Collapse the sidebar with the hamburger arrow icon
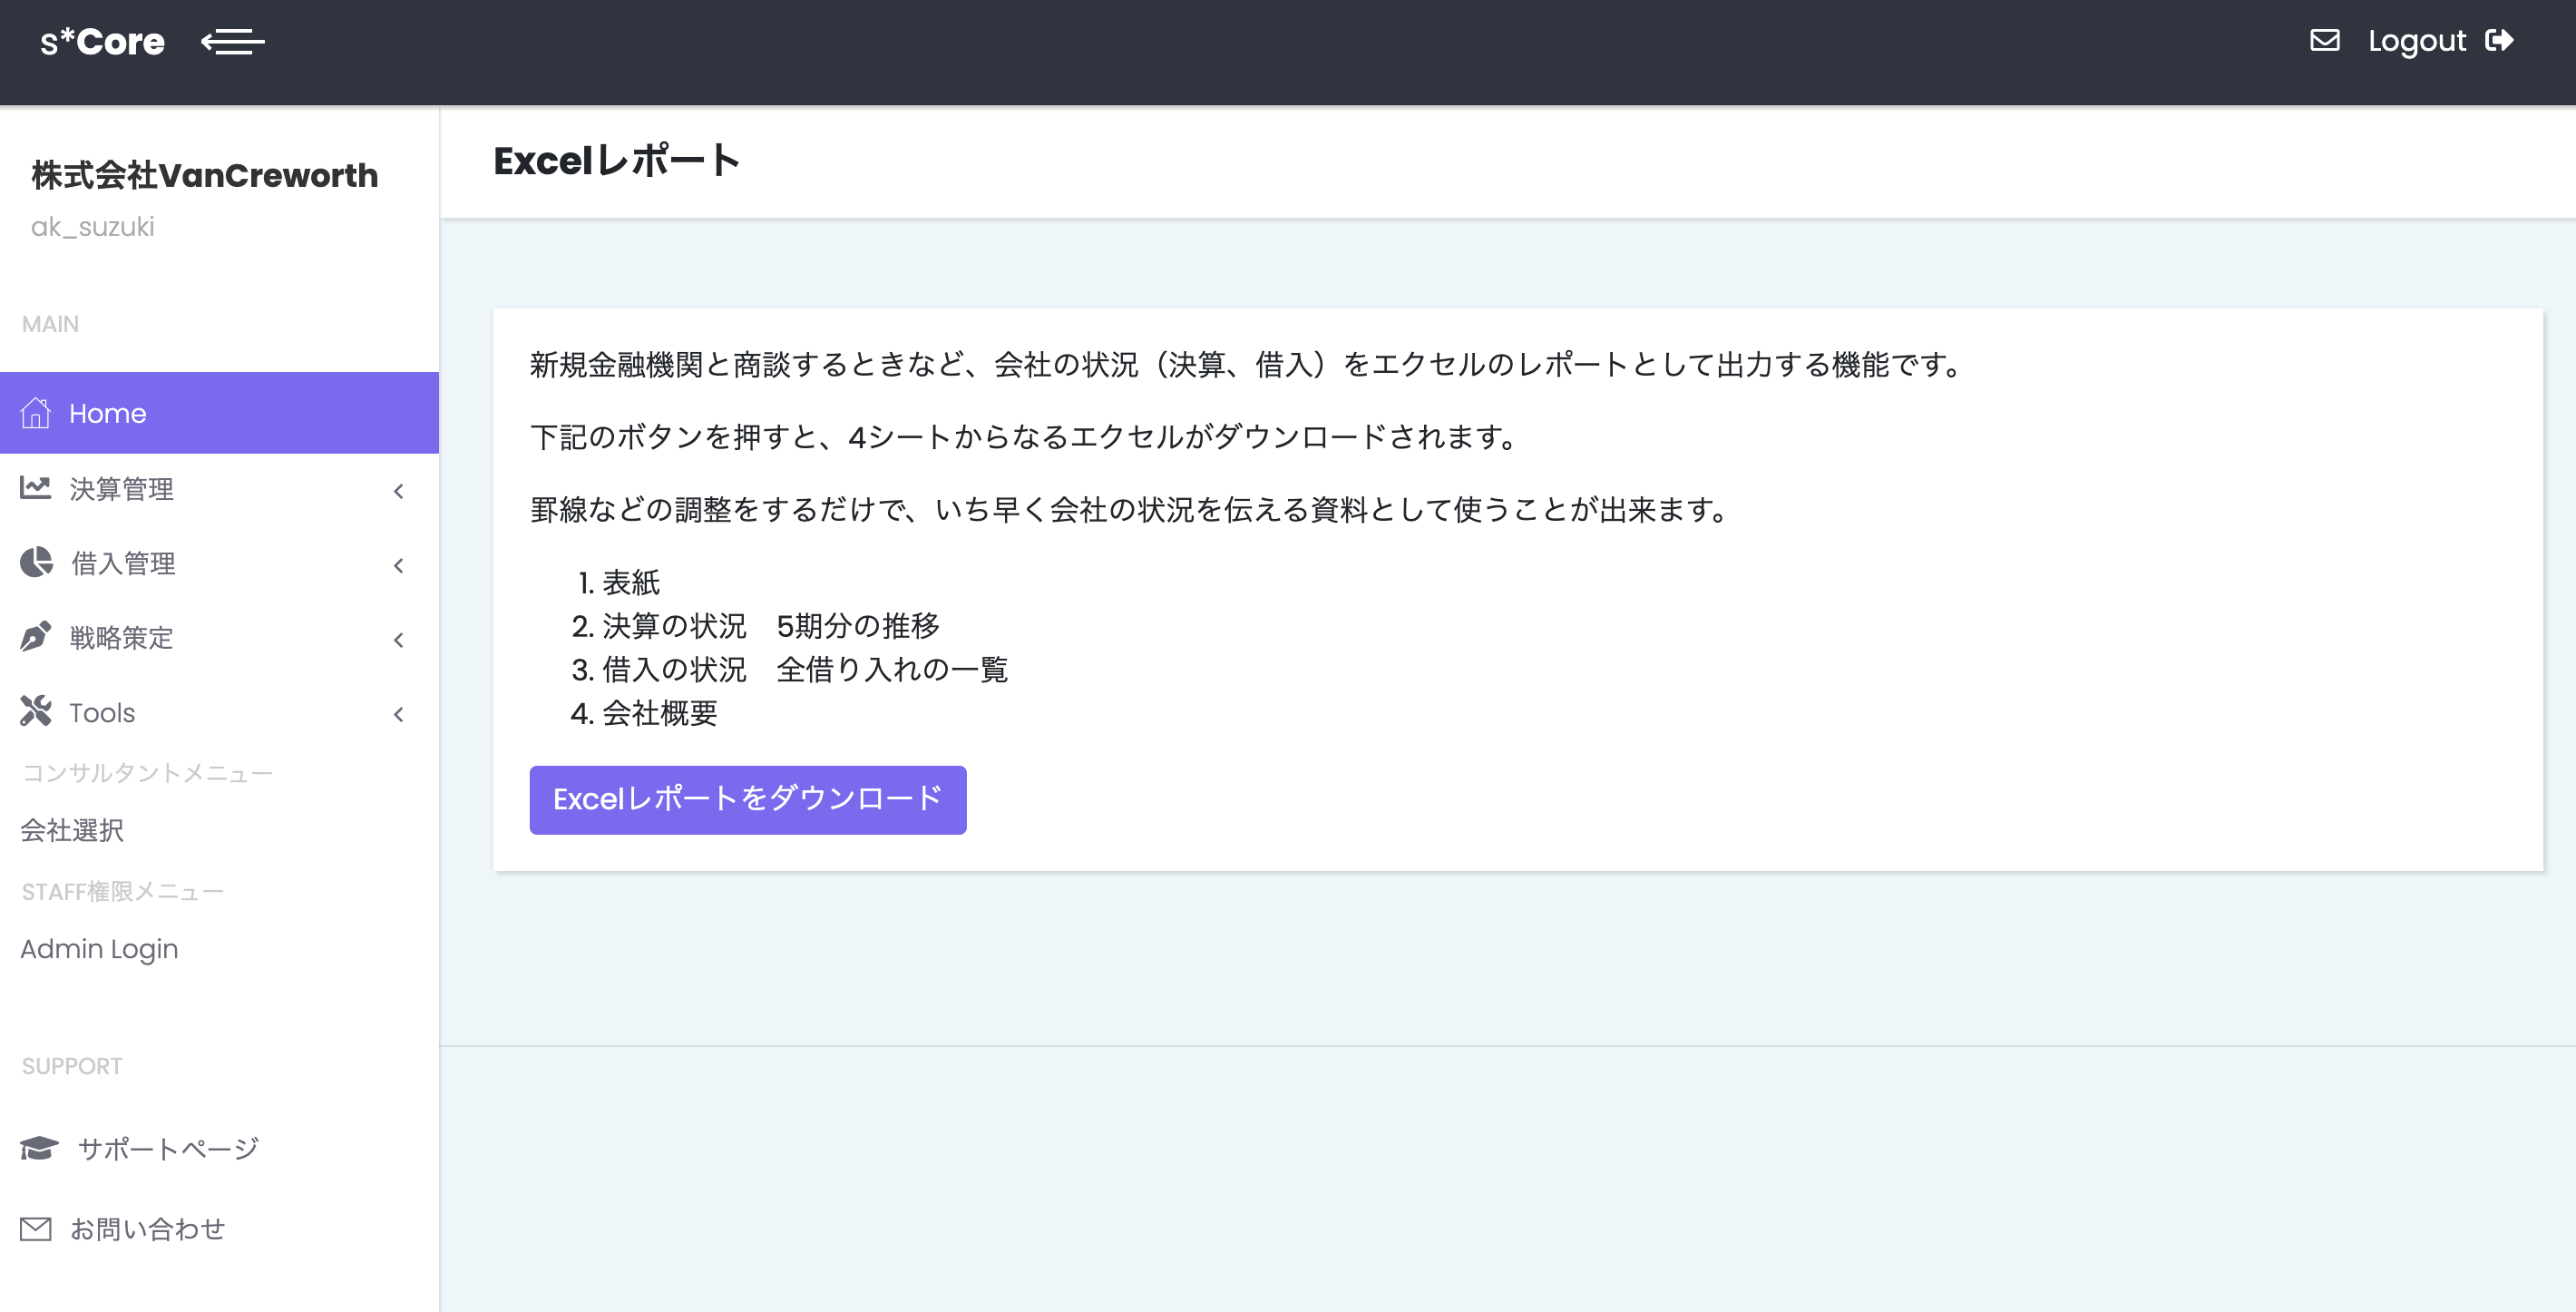Screen dimensions: 2576x1312 click(233, 41)
